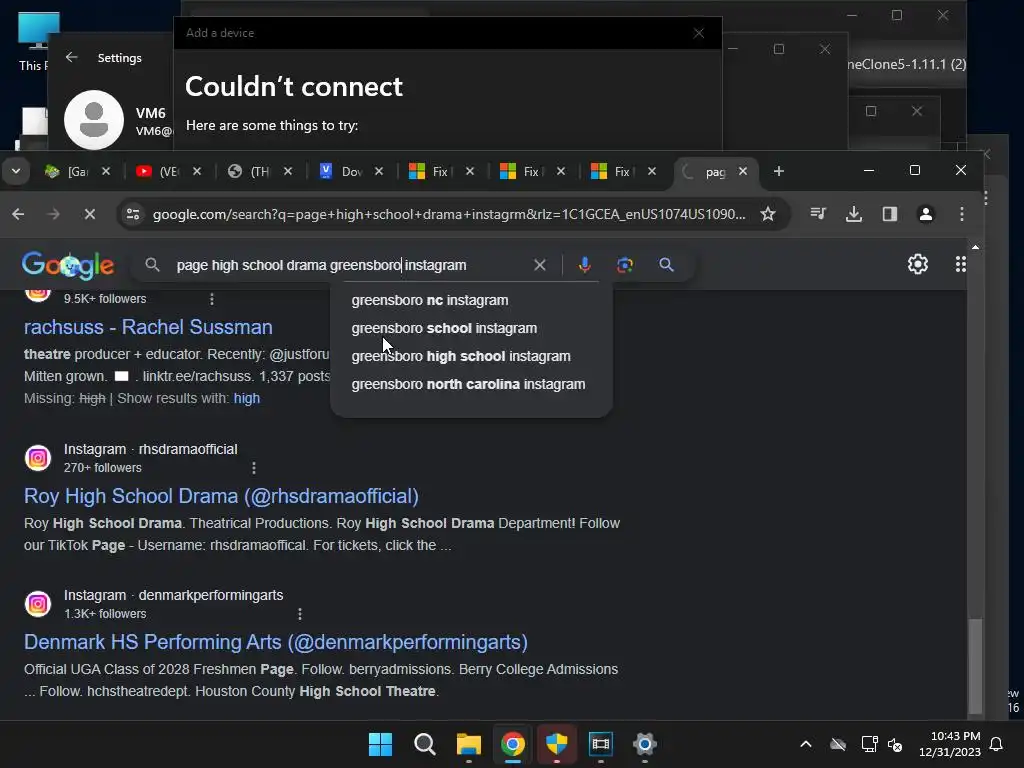Image resolution: width=1024 pixels, height=768 pixels.
Task: Search by voice microphone
Action: click(584, 265)
